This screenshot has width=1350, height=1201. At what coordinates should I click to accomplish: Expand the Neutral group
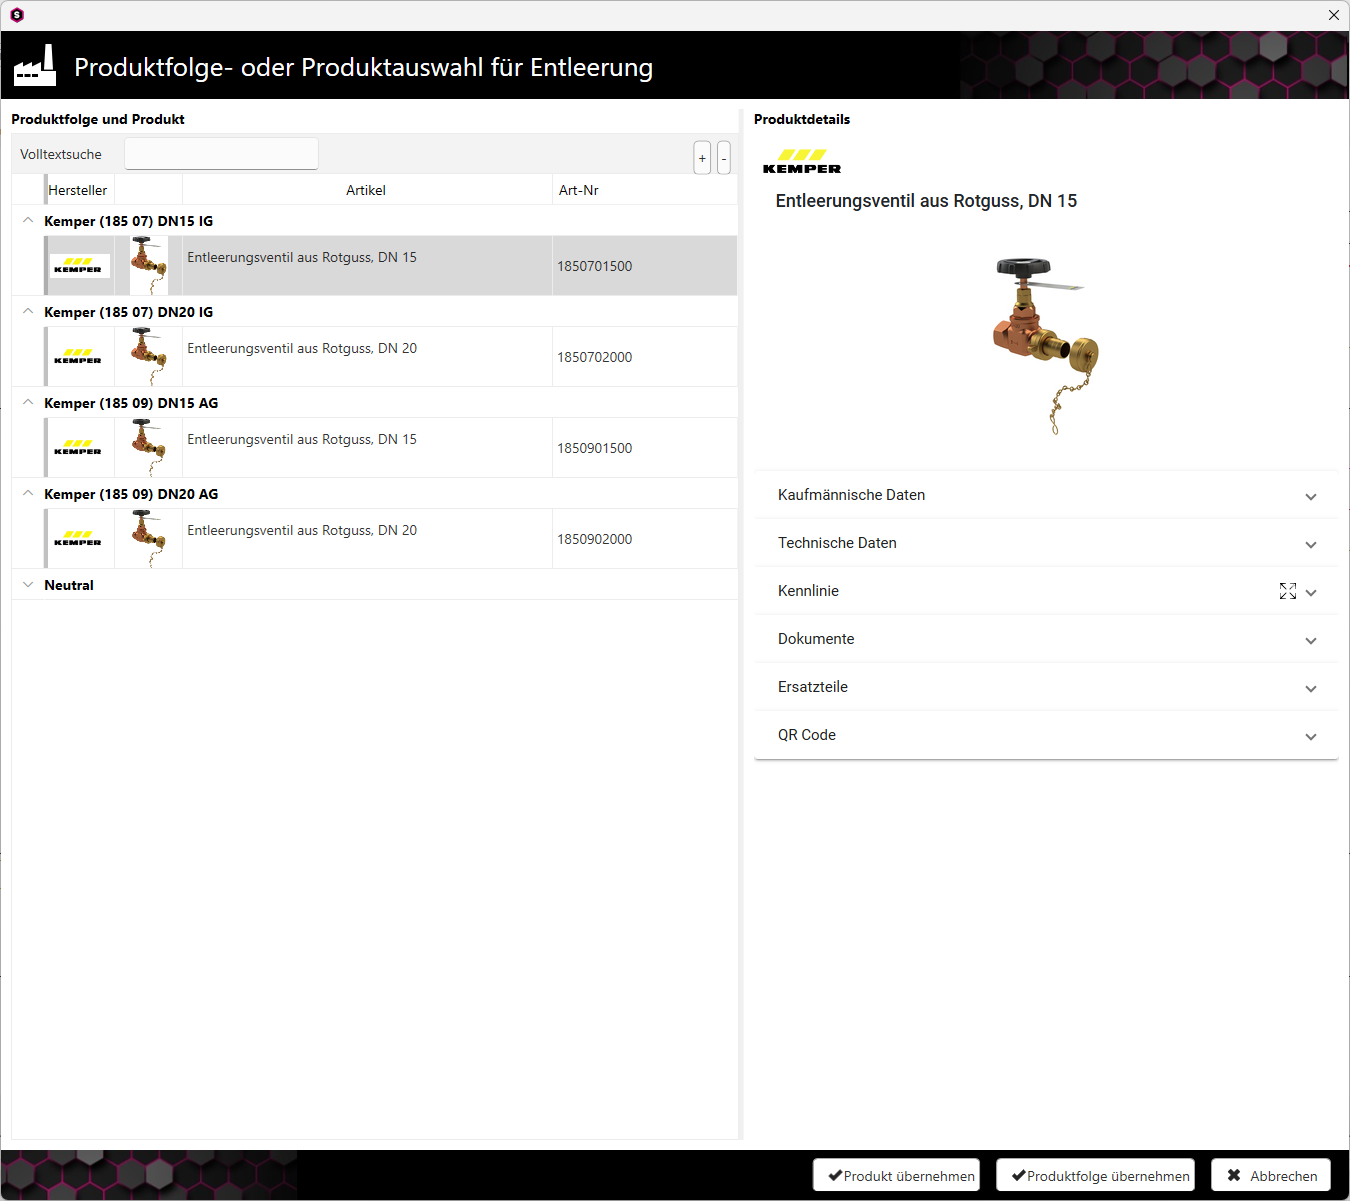click(28, 585)
